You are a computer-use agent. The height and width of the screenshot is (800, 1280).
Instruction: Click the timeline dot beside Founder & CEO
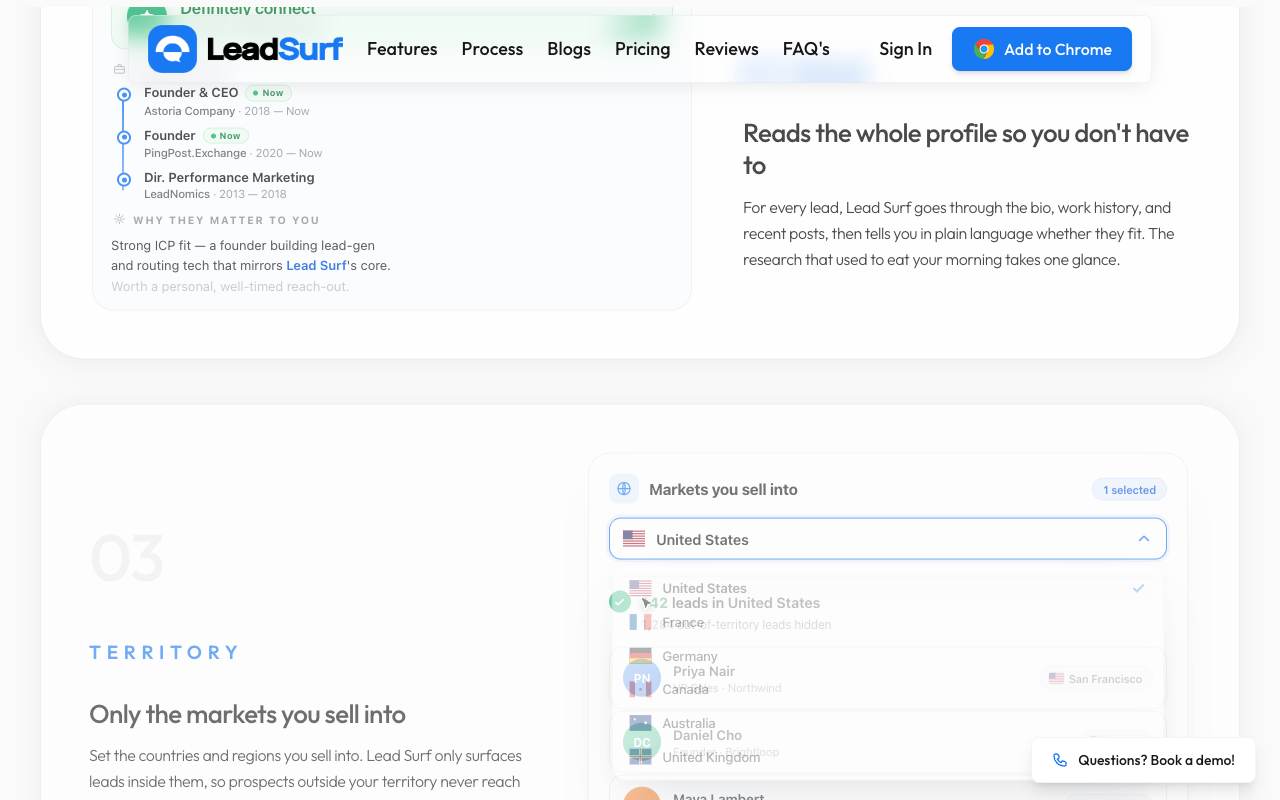click(124, 95)
